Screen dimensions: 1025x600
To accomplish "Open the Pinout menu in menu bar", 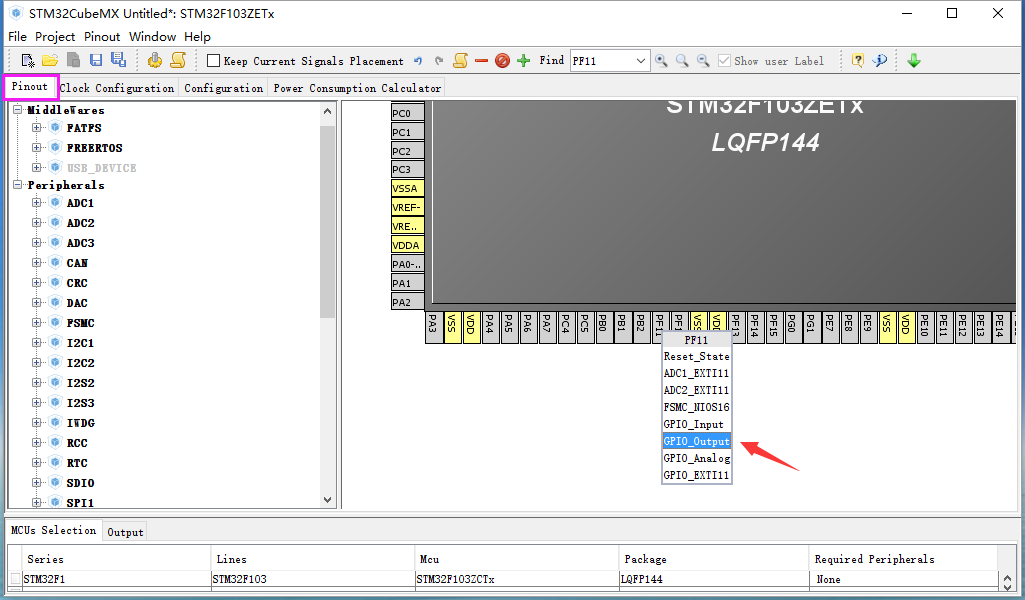I will click(102, 37).
